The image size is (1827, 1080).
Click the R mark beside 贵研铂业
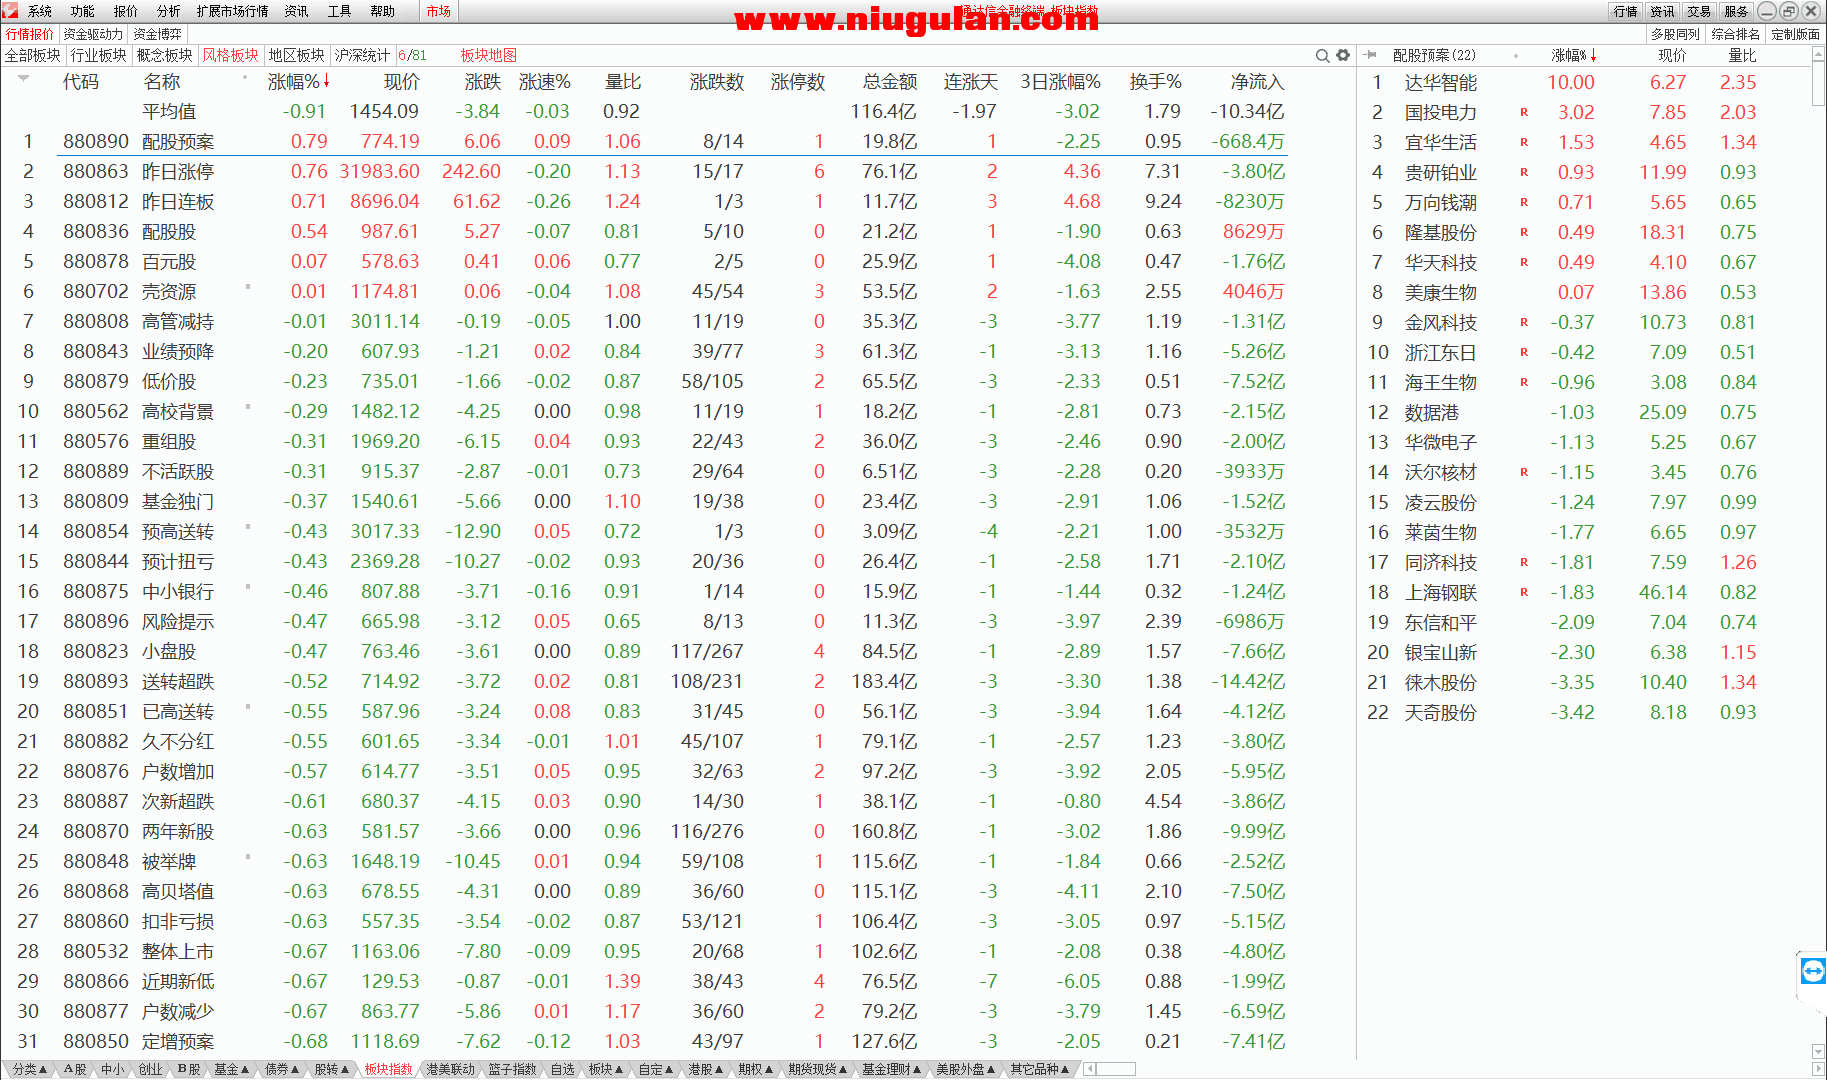1524,172
